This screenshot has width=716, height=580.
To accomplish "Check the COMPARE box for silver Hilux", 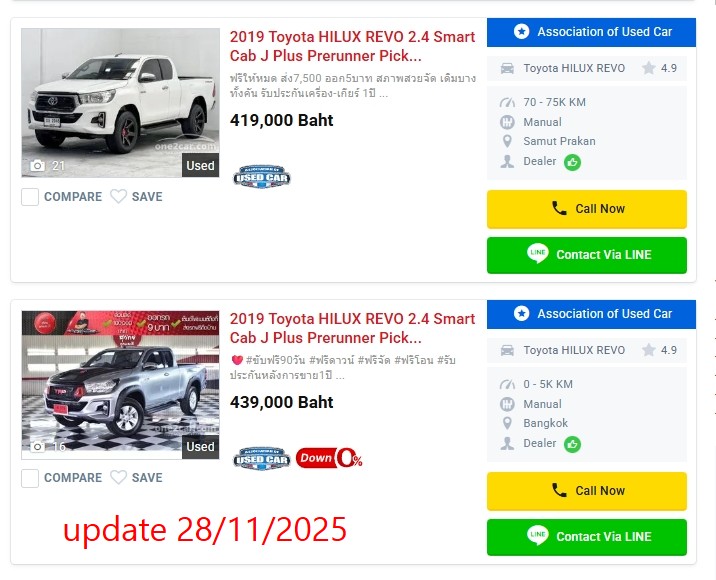I will point(30,478).
